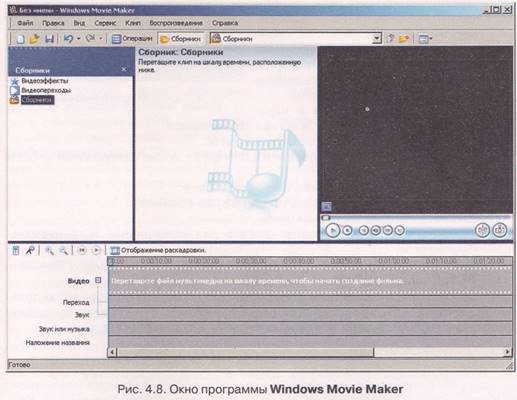The width and height of the screenshot is (517, 400).
Task: Open the Redo history dropdown arrow
Action: (101, 39)
